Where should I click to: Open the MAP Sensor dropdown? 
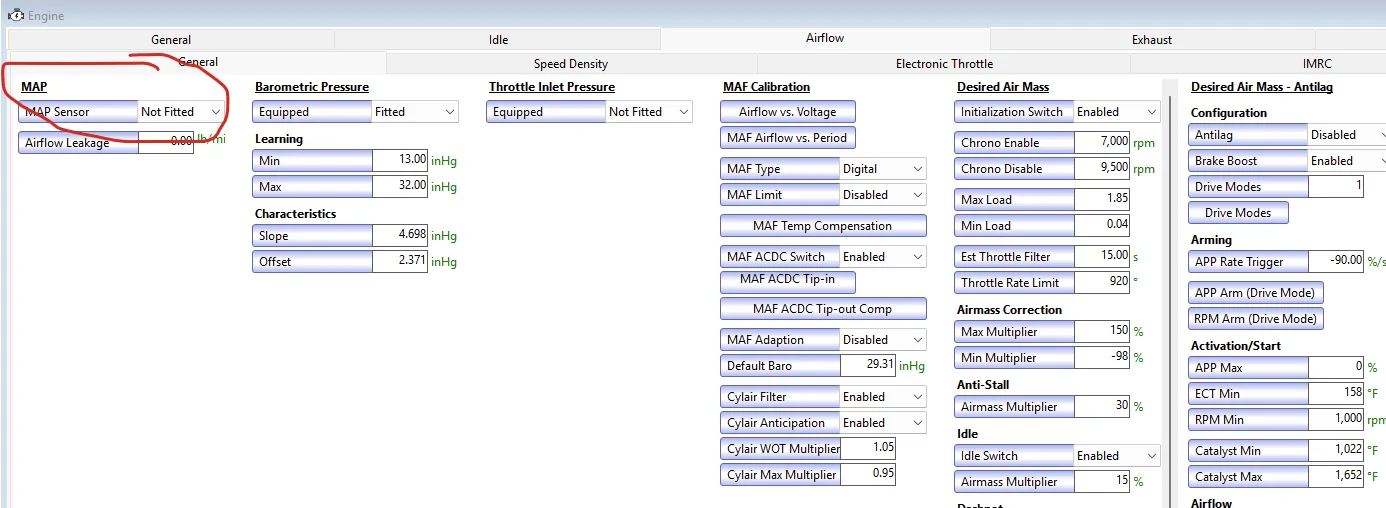click(181, 112)
